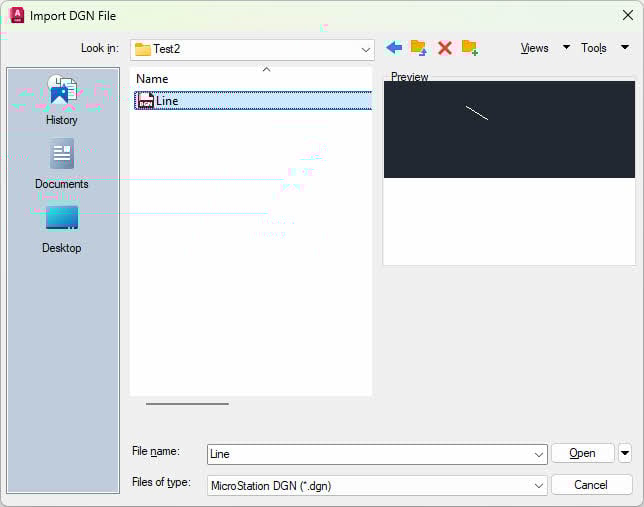Screen dimensions: 644x507
Task: Click the Back arrow icon
Action: click(394, 48)
